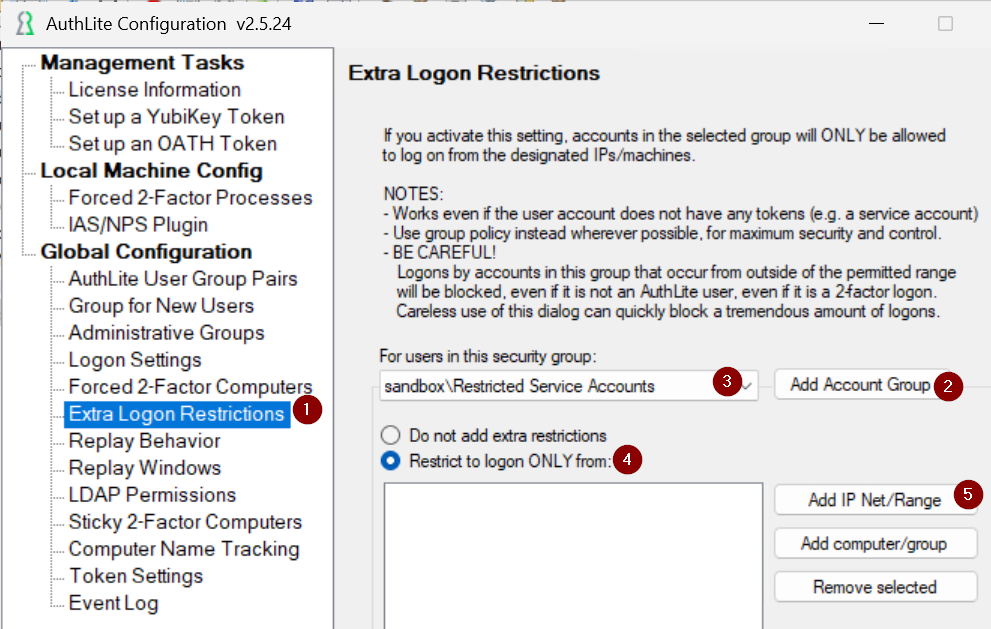Open the IAS/NPS Plugin page
This screenshot has width=991, height=629.
click(138, 225)
